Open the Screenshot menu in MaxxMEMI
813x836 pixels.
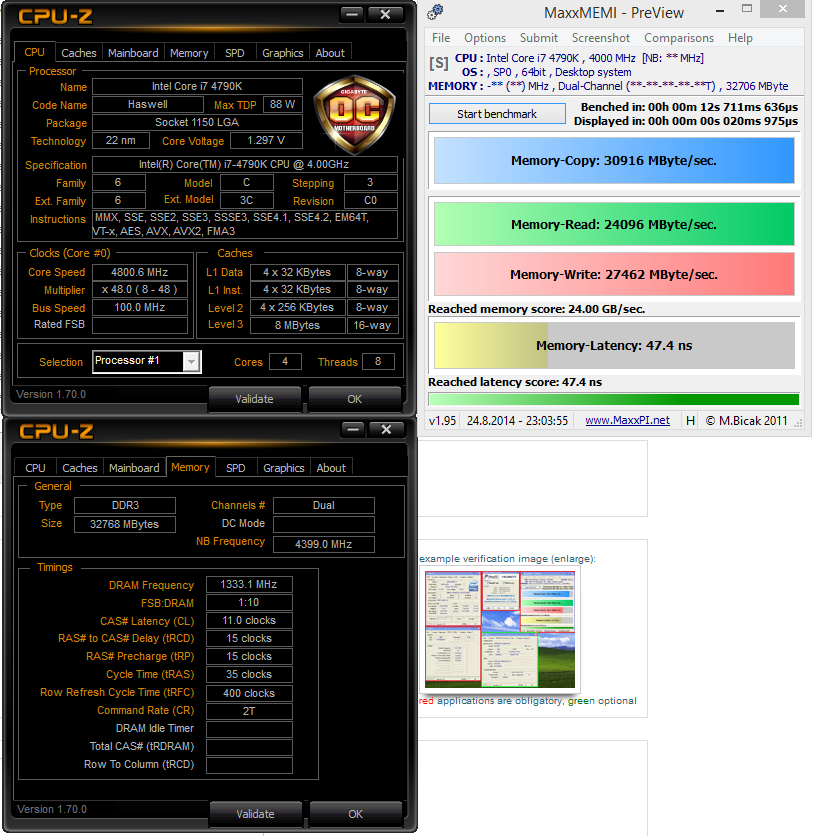pyautogui.click(x=601, y=38)
